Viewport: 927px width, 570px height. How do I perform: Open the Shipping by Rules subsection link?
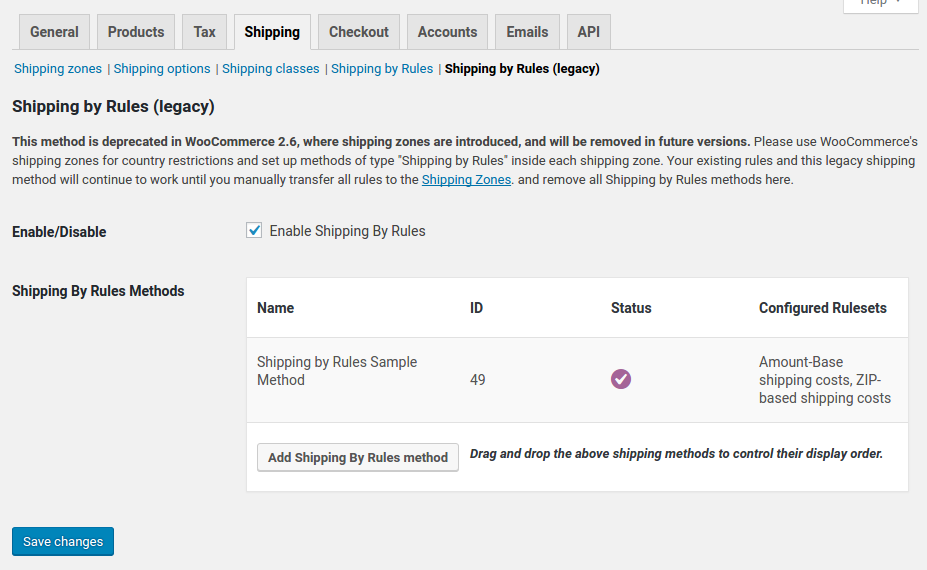tap(382, 69)
